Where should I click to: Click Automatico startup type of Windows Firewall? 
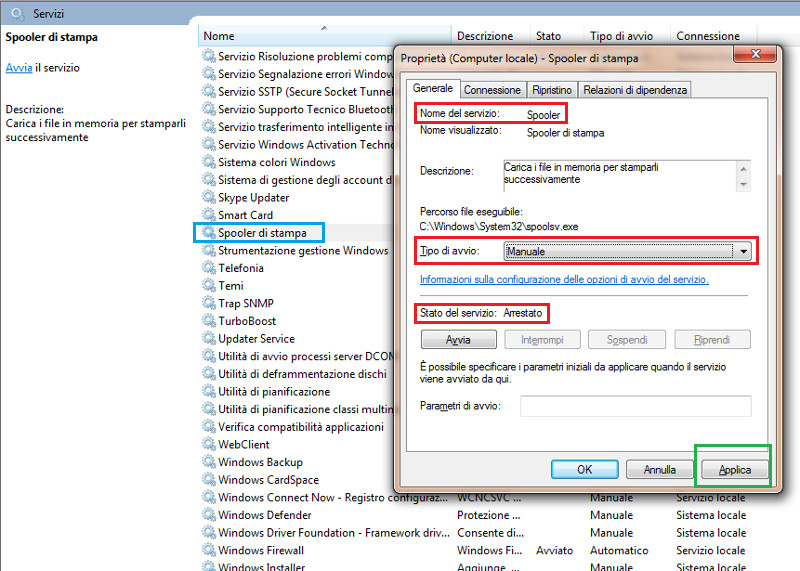pos(619,550)
